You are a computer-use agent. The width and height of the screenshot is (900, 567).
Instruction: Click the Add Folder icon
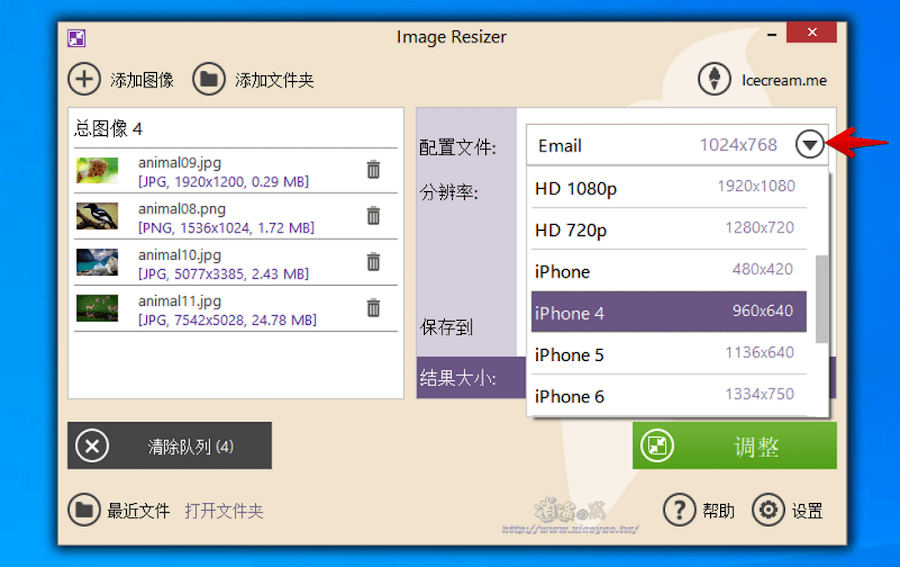208,79
